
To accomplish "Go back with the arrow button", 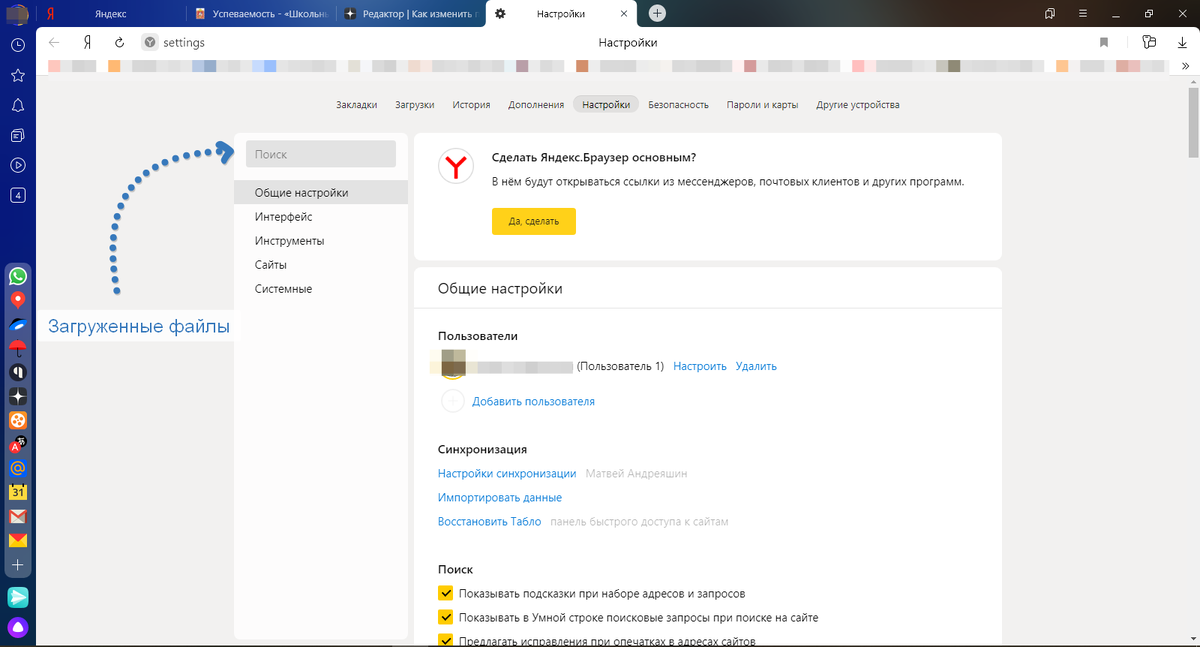I will 54,43.
